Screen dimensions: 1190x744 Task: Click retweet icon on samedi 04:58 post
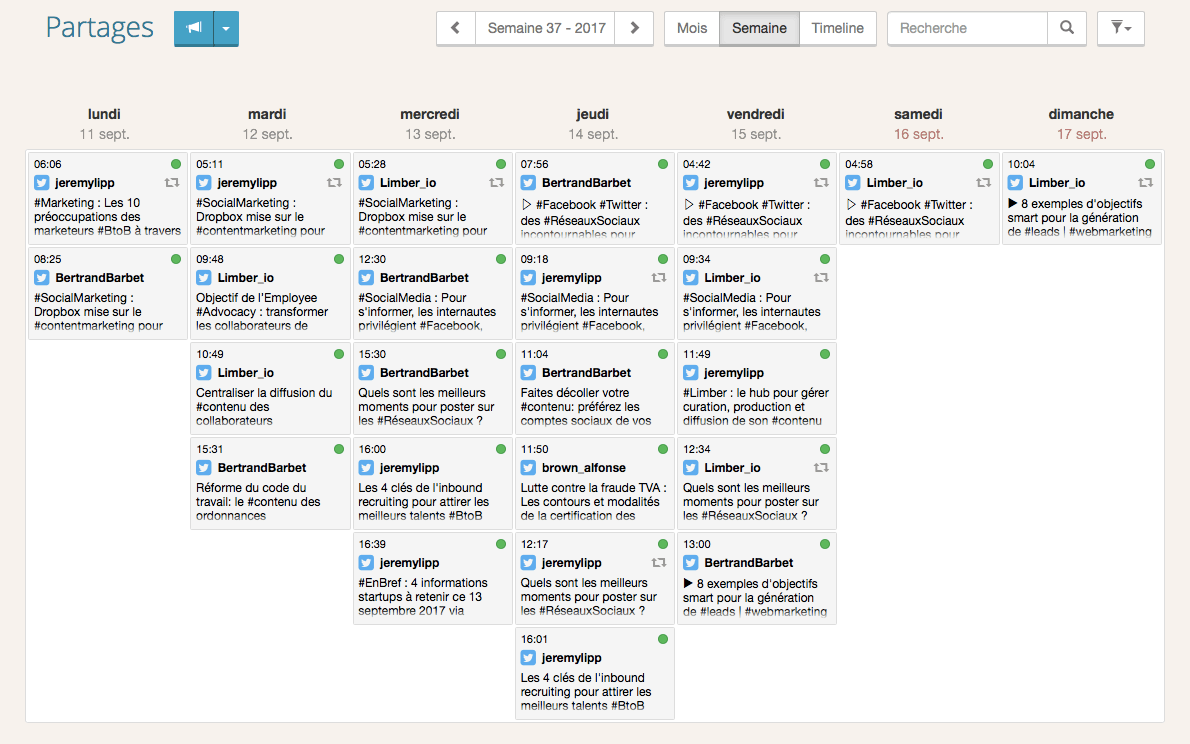(x=983, y=183)
